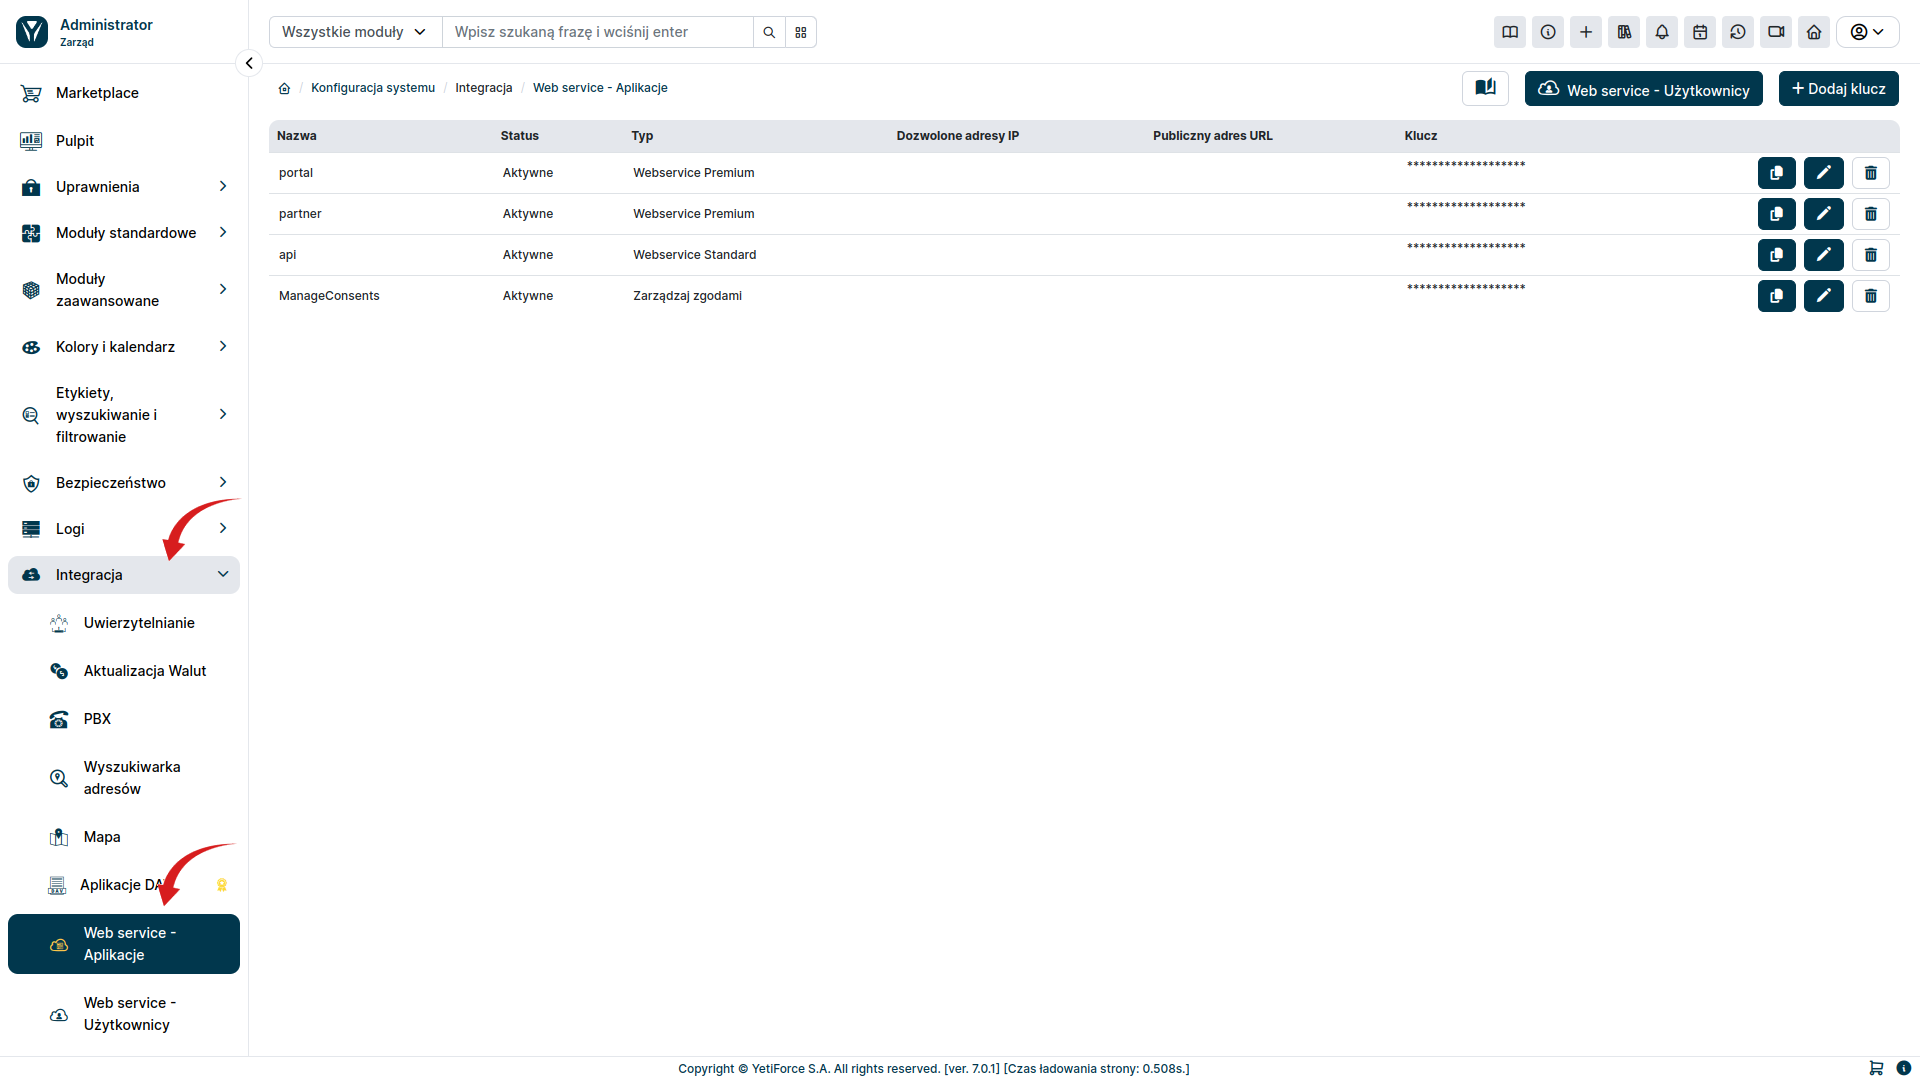Open the manual book icon above the table

(x=1485, y=88)
